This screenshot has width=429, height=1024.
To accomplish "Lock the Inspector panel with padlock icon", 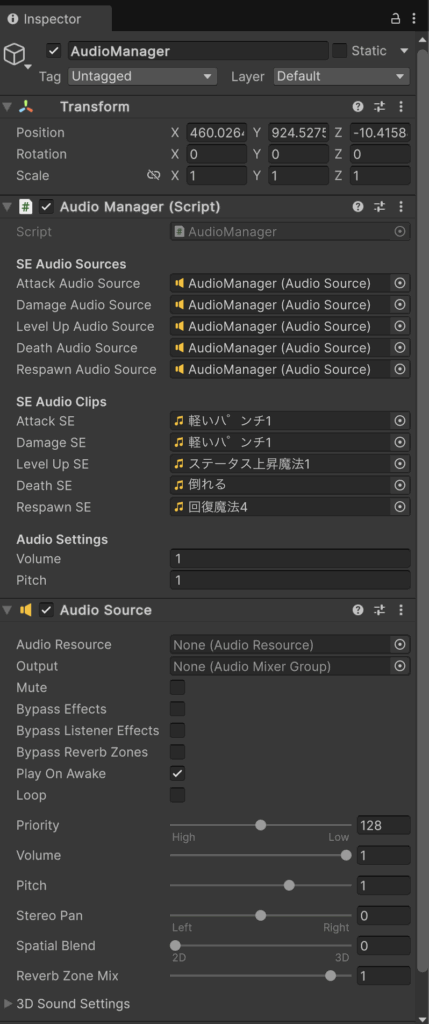I will 395,19.
